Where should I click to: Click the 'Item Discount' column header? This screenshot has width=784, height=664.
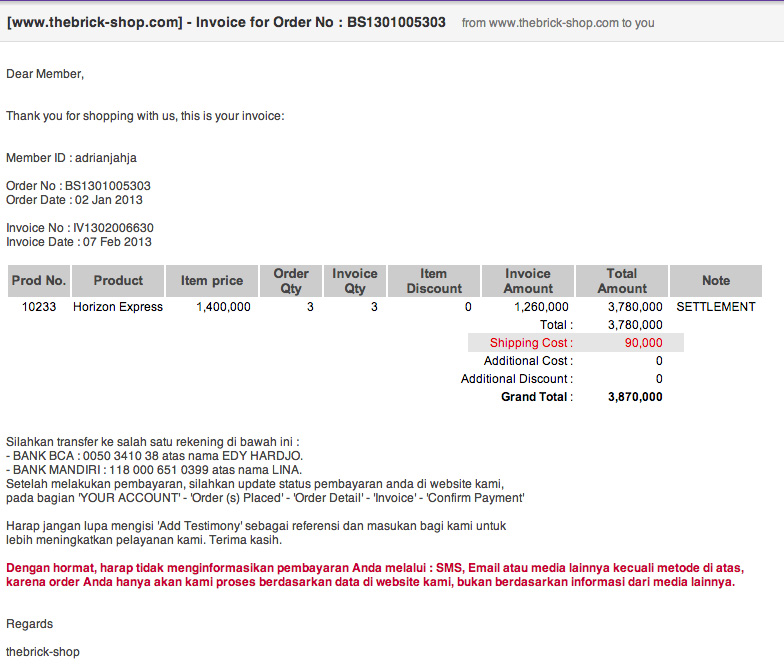click(434, 281)
